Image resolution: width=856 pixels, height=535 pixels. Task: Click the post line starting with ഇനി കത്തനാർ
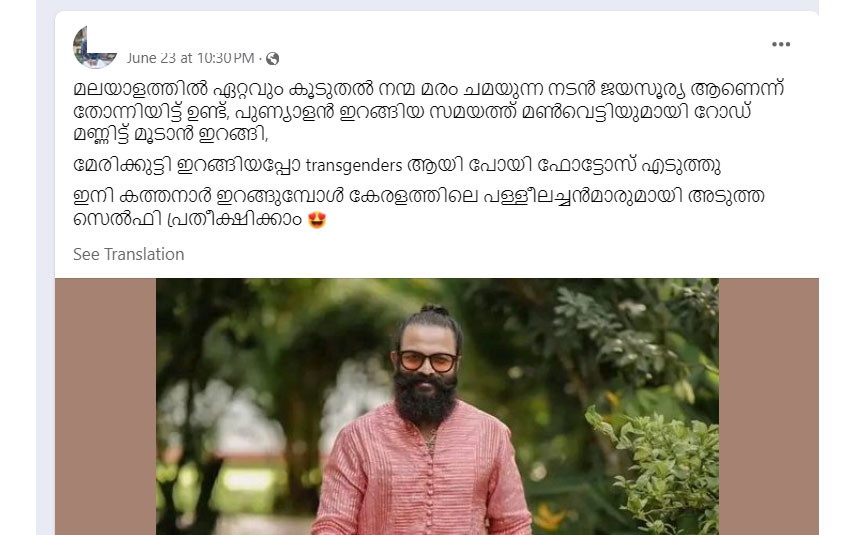point(419,196)
